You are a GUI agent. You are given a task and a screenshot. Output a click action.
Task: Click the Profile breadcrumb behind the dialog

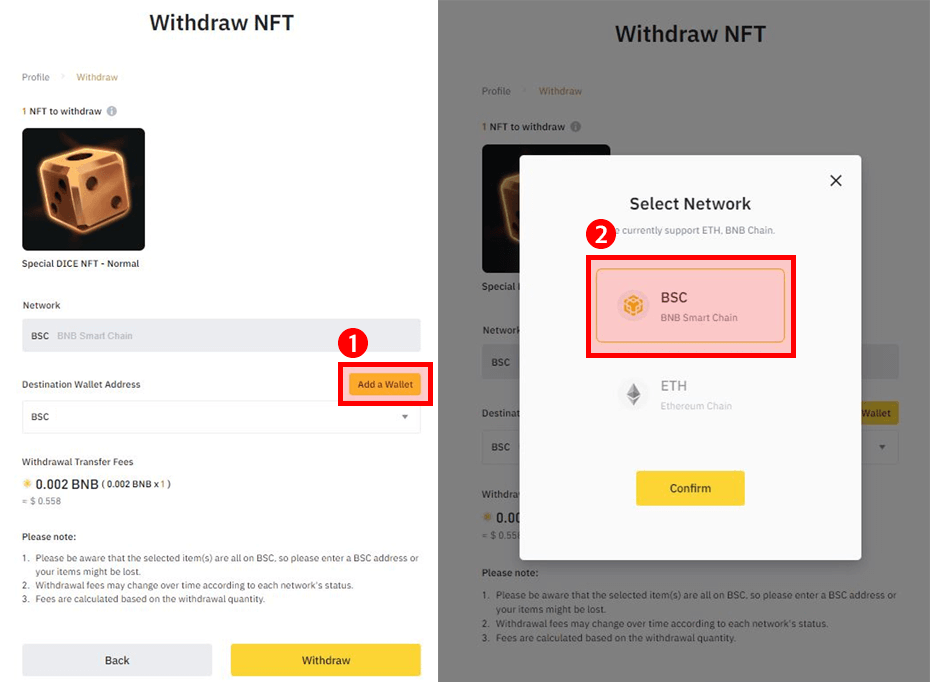tap(496, 91)
